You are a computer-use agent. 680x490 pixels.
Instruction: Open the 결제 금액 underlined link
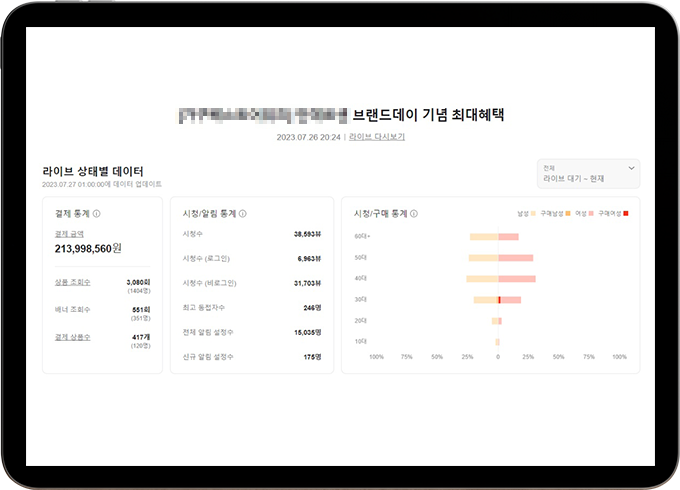click(x=68, y=233)
